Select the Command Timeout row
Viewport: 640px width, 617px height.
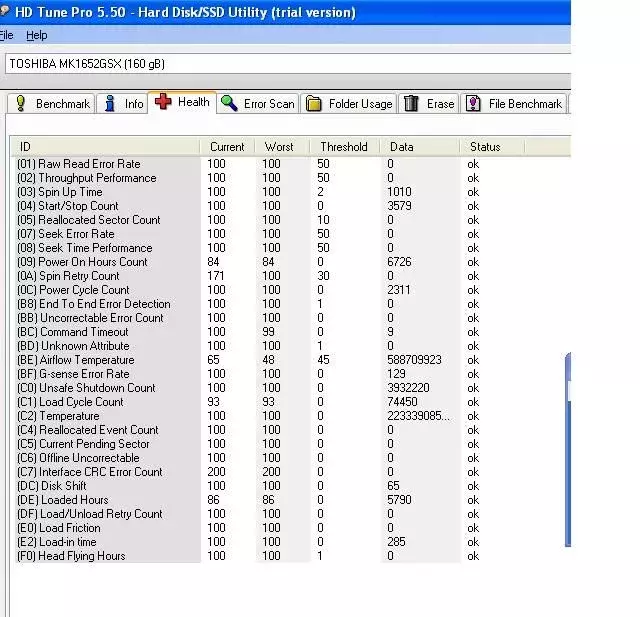coord(249,332)
